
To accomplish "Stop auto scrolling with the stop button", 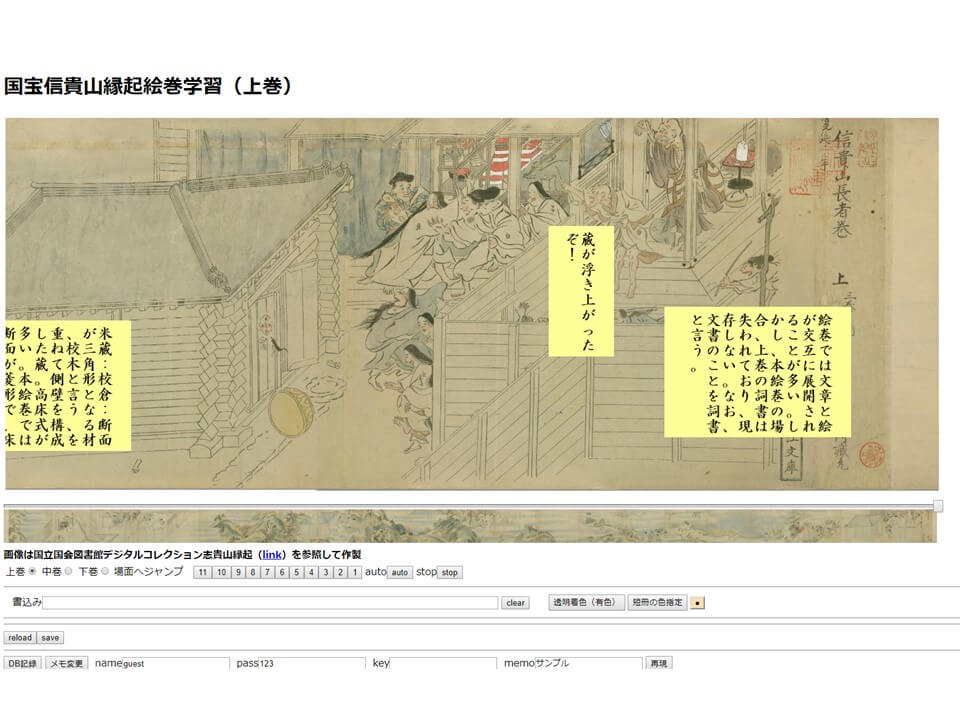I will (x=449, y=572).
